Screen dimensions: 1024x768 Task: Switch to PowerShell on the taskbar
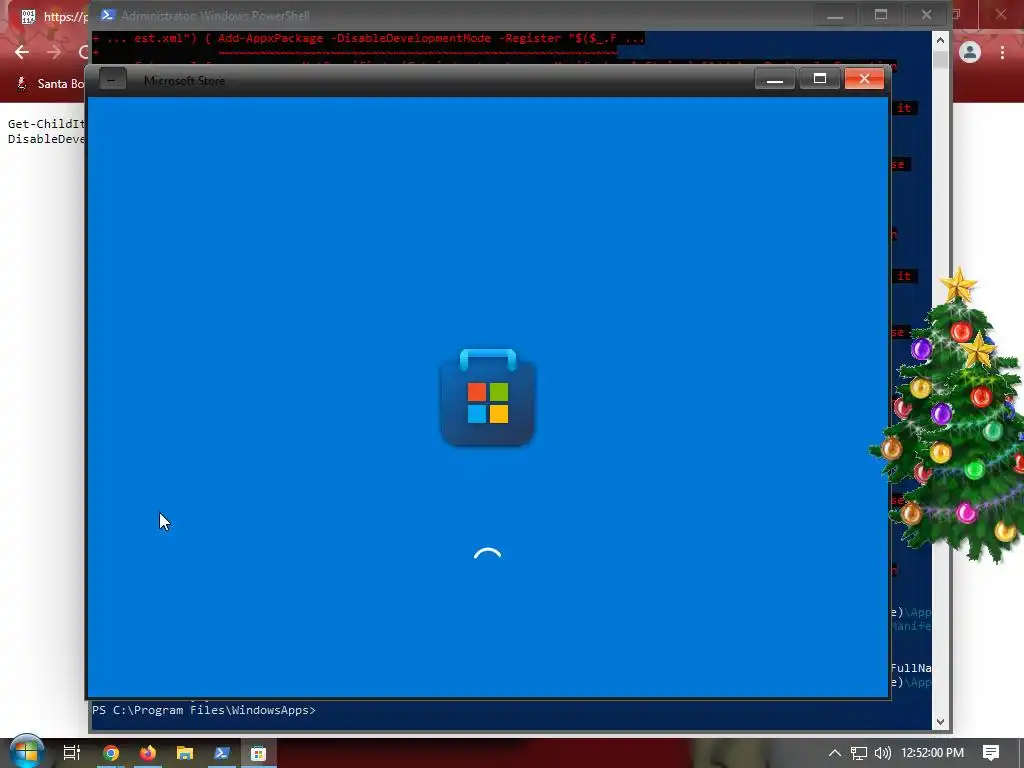point(221,753)
